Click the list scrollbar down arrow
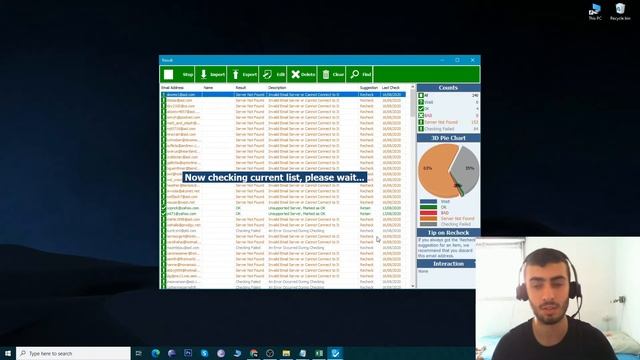Image resolution: width=640 pixels, height=360 pixels. coord(412,286)
